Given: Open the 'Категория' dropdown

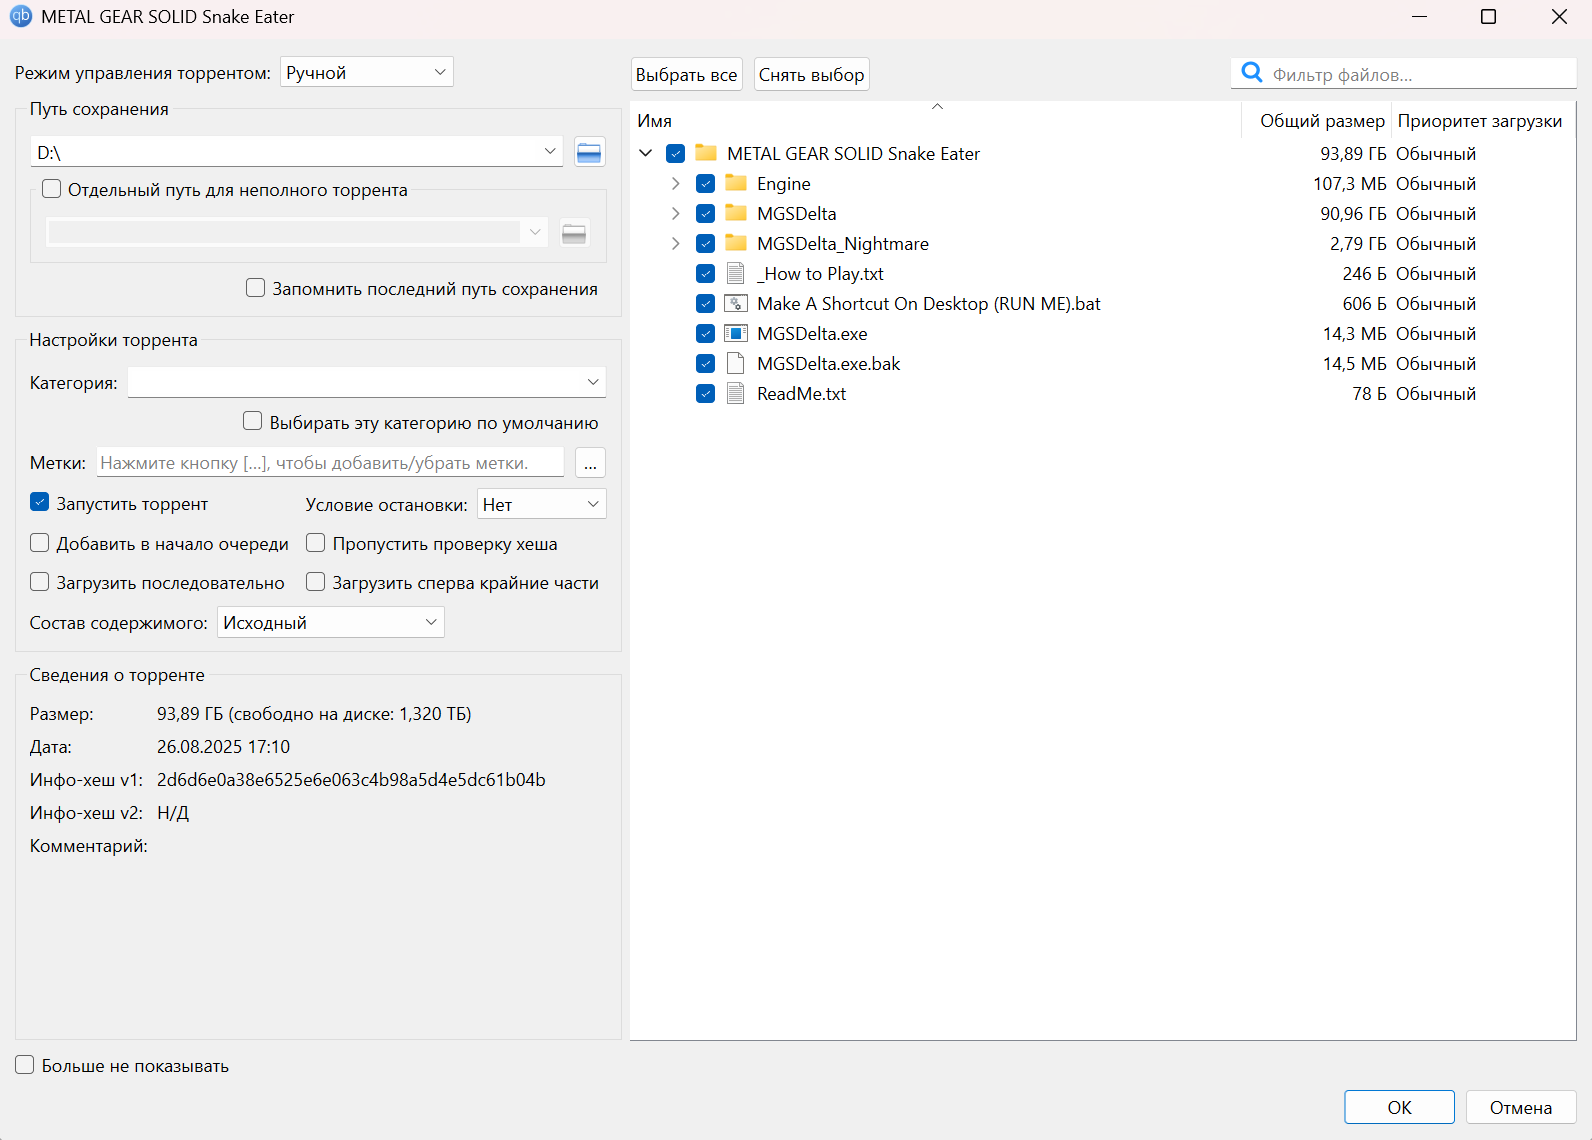Looking at the screenshot, I should [x=367, y=382].
